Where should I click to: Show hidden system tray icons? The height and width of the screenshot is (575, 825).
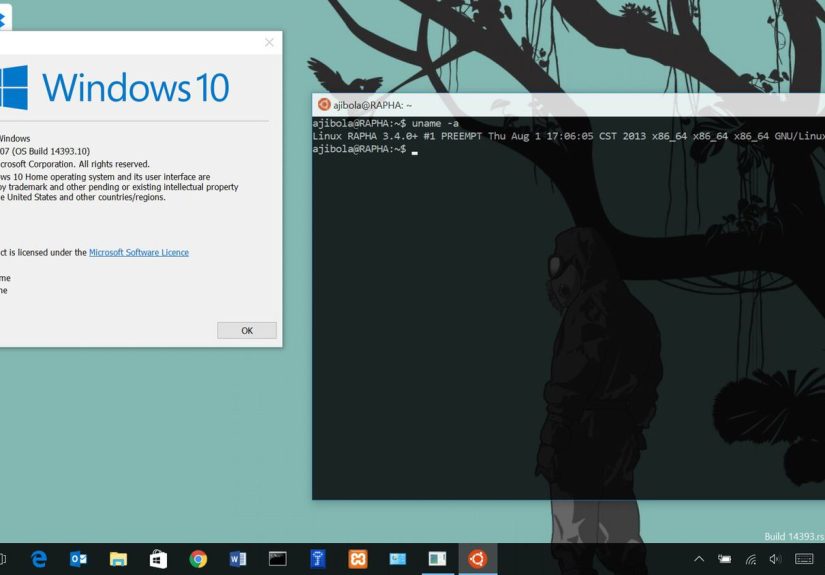pos(699,559)
